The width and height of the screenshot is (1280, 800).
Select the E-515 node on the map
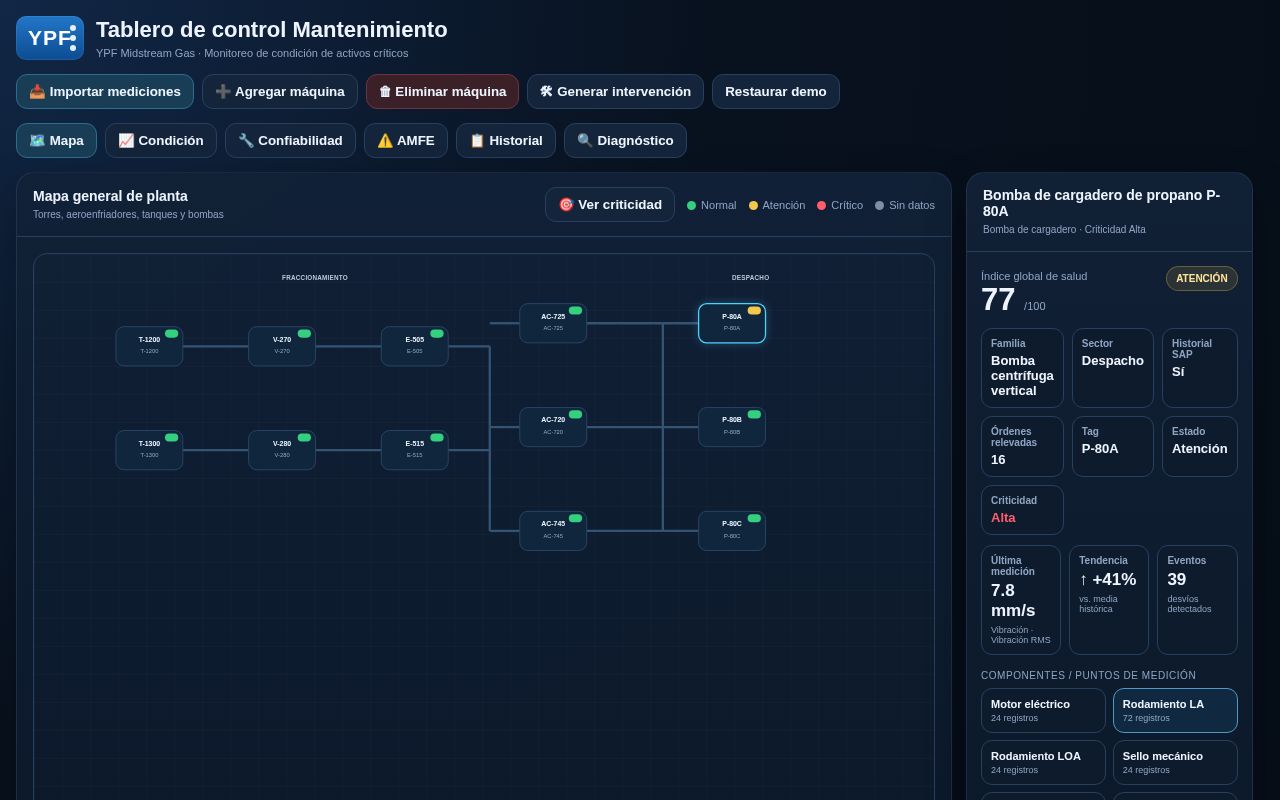point(415,450)
